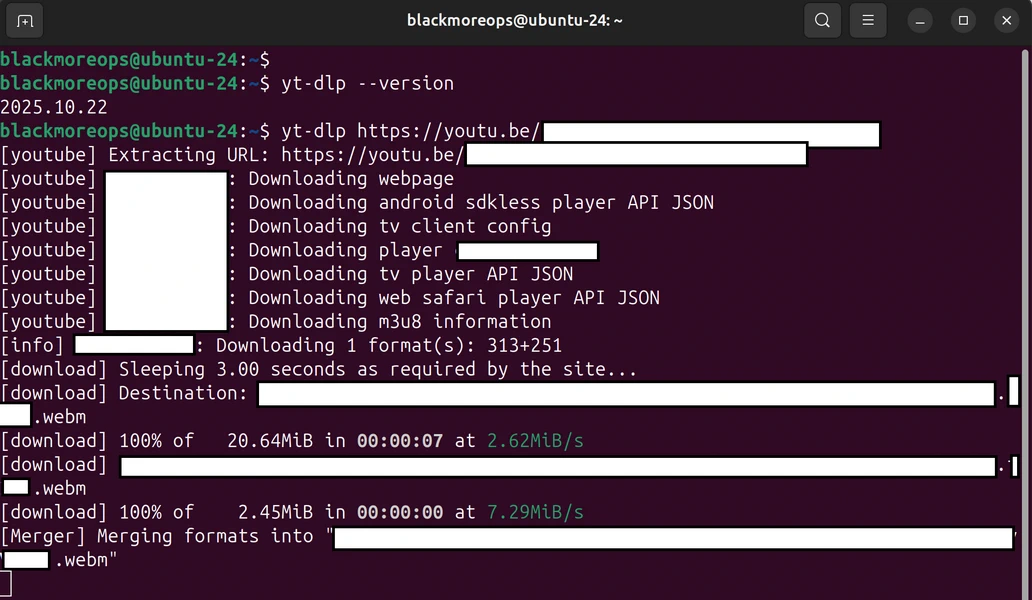Click 'Downloading android sdkless player API JSON'
Screen dimensions: 1032x600
tap(480, 203)
